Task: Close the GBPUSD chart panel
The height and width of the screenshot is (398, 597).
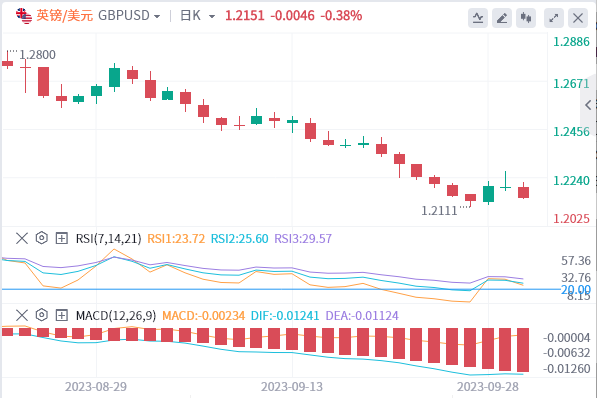Action: coord(578,18)
